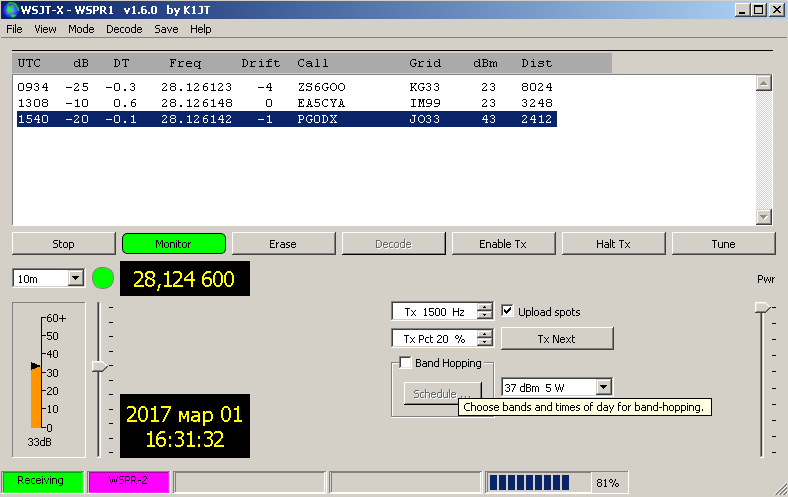This screenshot has height=497, width=788.
Task: Select the EA5CYA decode row
Action: point(286,103)
